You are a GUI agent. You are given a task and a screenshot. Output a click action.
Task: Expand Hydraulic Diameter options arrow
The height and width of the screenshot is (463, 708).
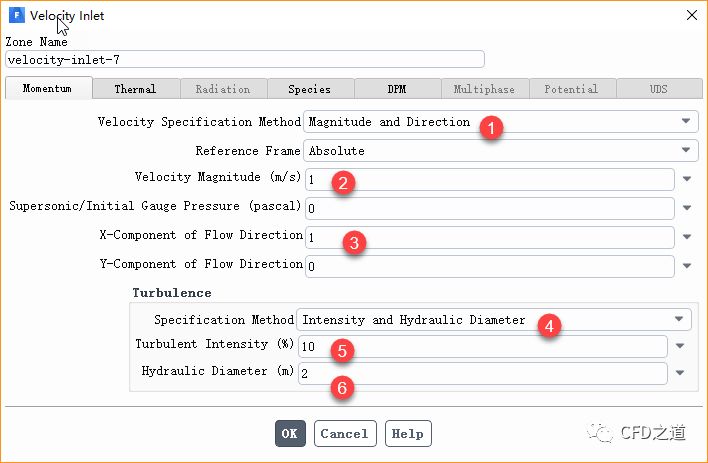point(680,373)
